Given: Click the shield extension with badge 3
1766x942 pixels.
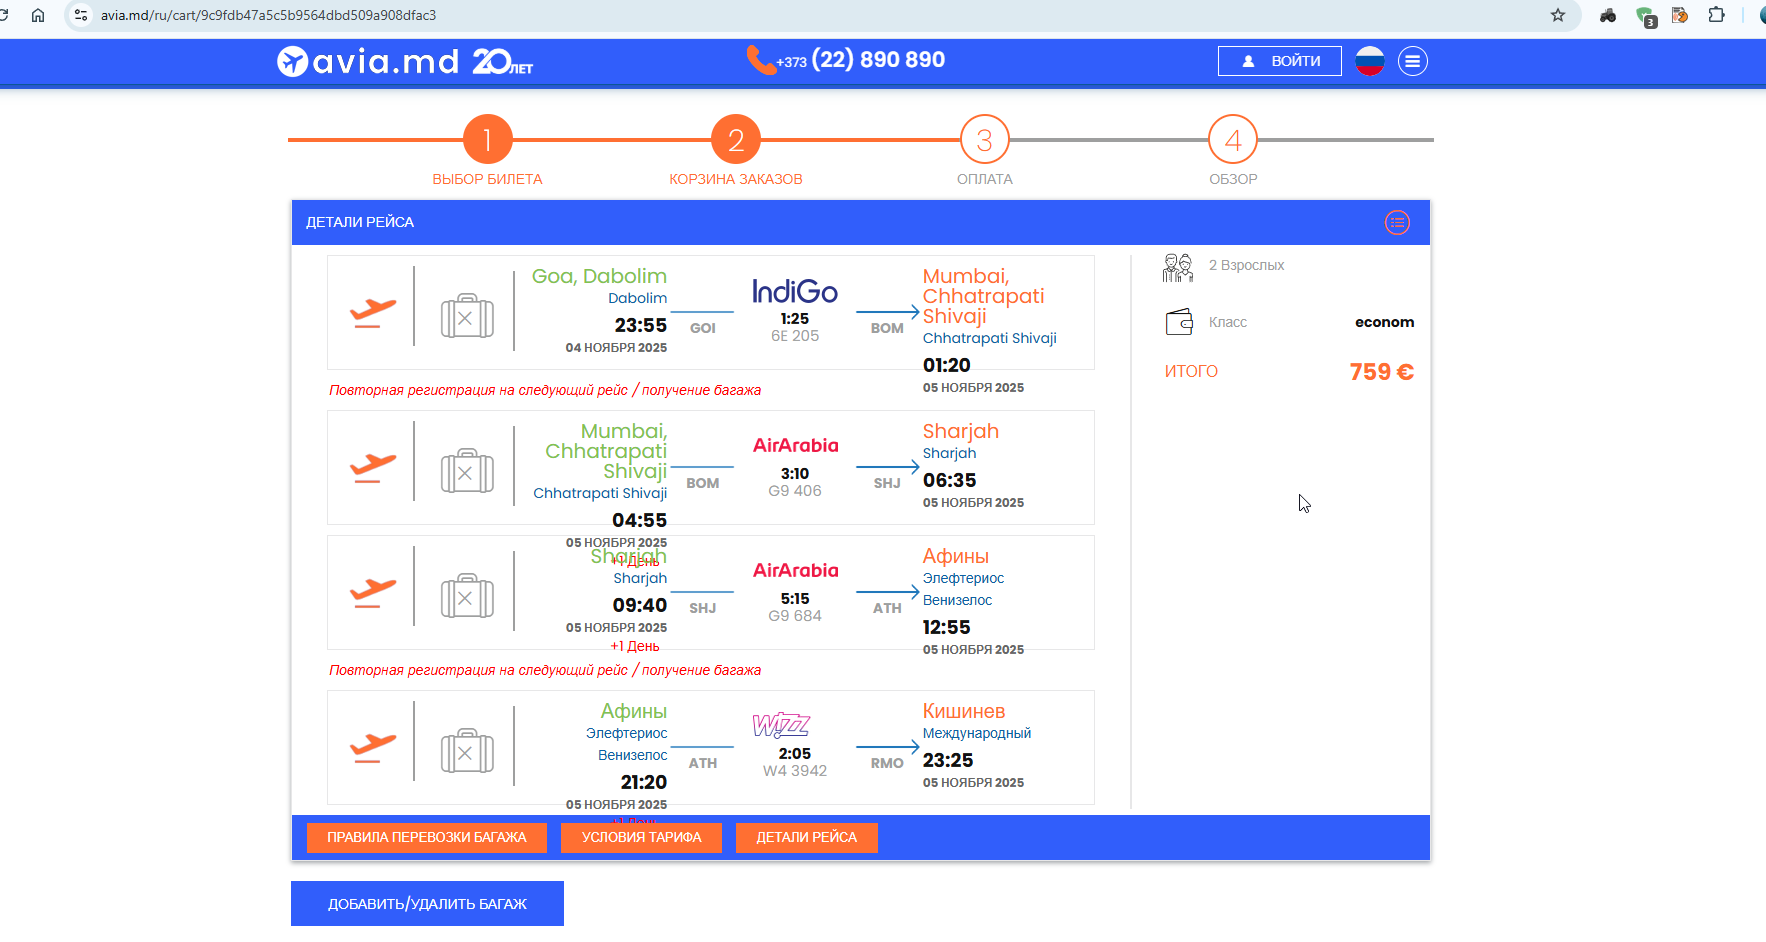Looking at the screenshot, I should coord(1645,16).
